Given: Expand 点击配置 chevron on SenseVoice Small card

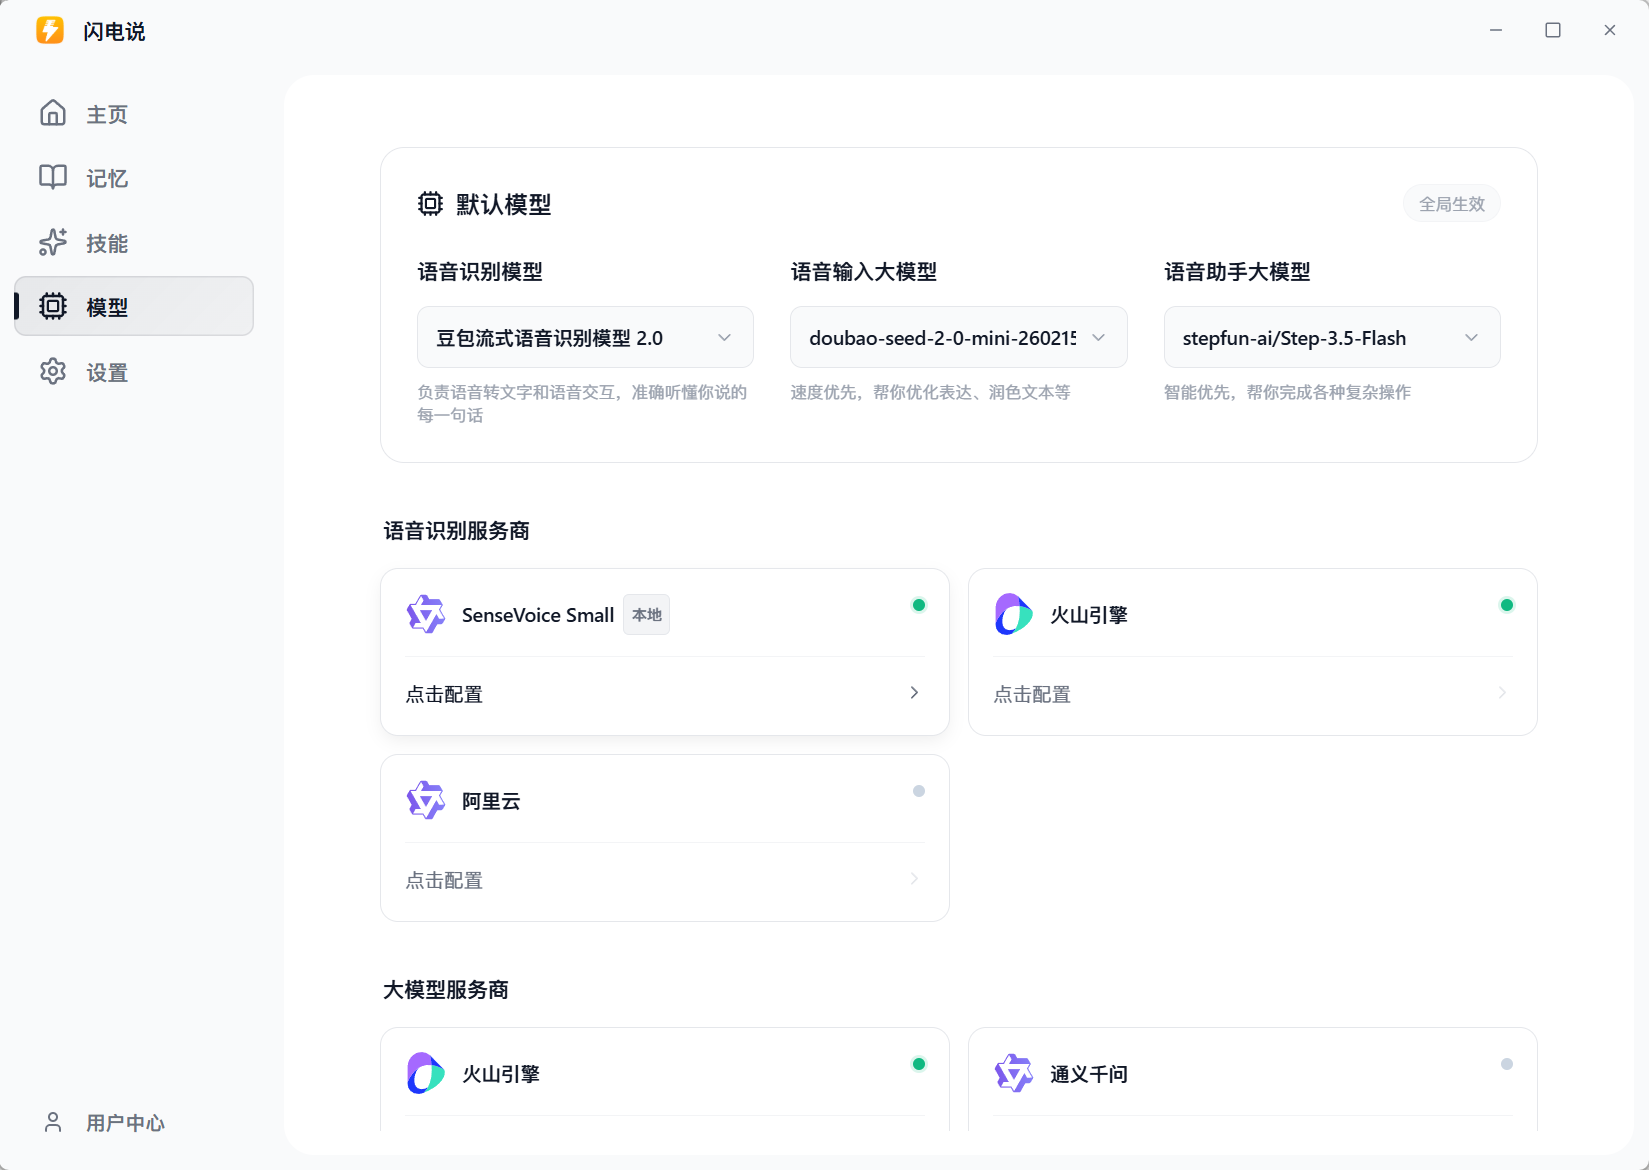Looking at the screenshot, I should pos(914,692).
